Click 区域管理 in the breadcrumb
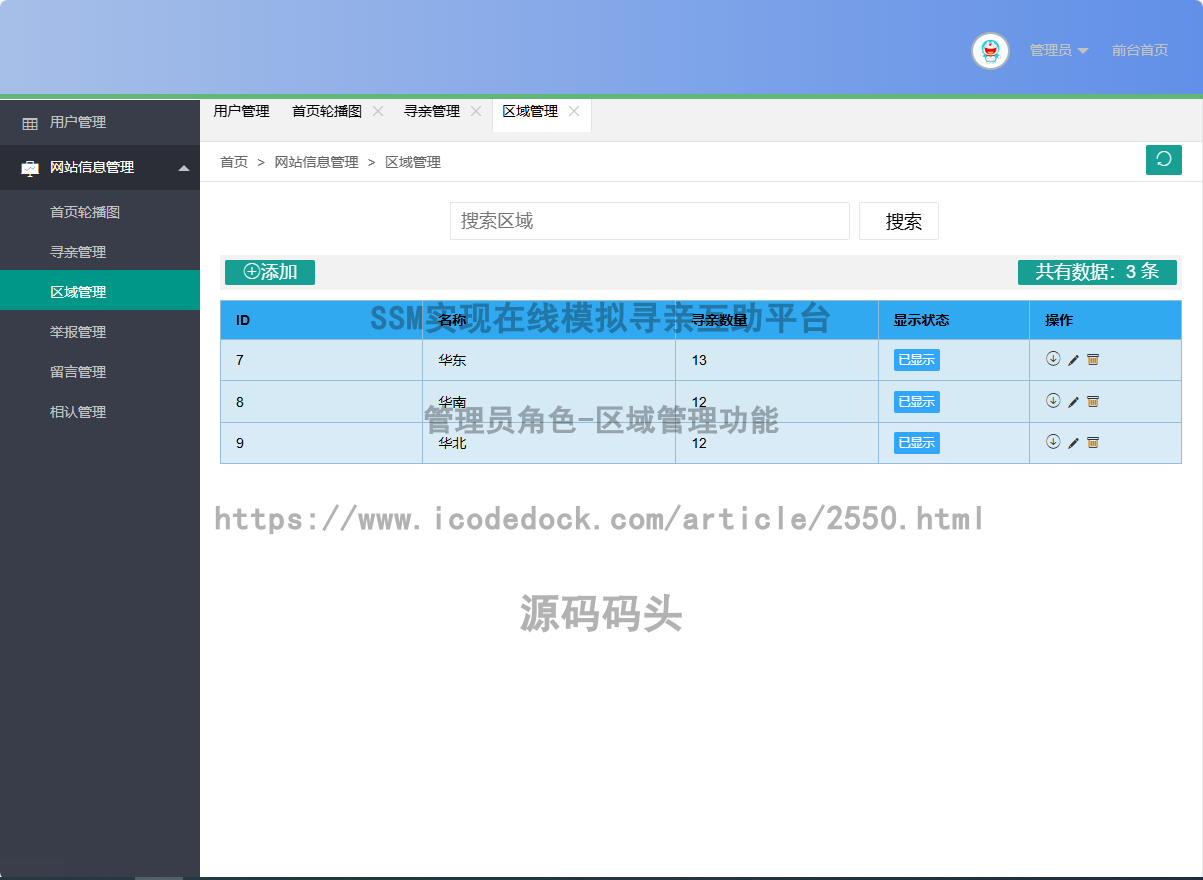 coord(413,162)
